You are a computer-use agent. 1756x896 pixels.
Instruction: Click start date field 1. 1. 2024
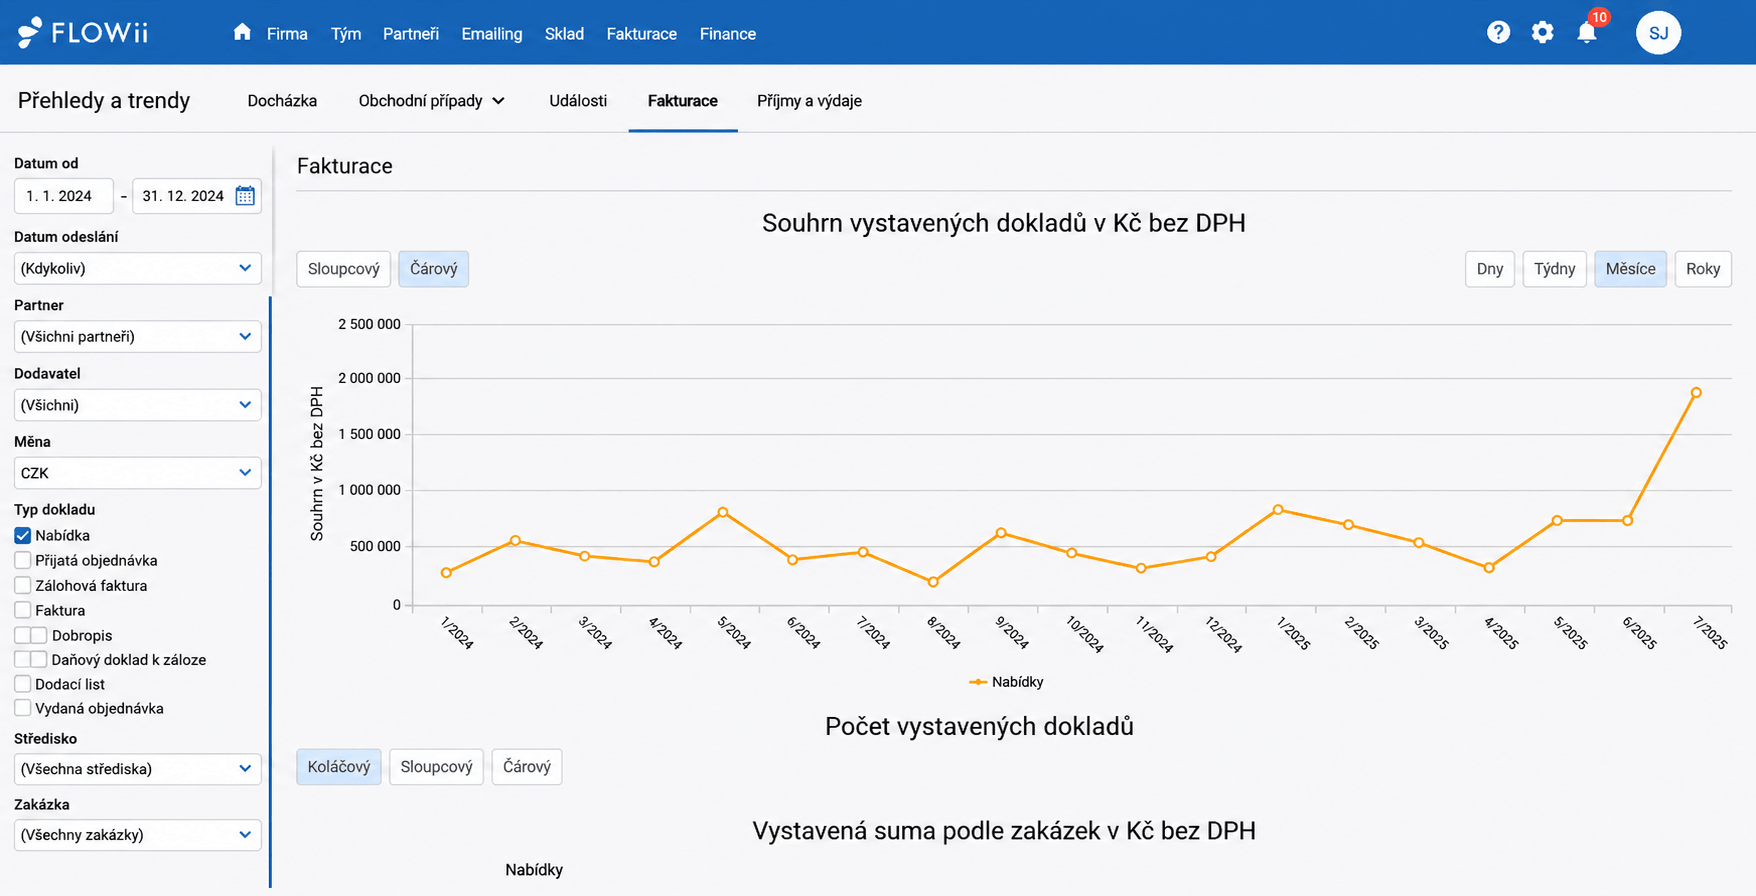point(63,196)
